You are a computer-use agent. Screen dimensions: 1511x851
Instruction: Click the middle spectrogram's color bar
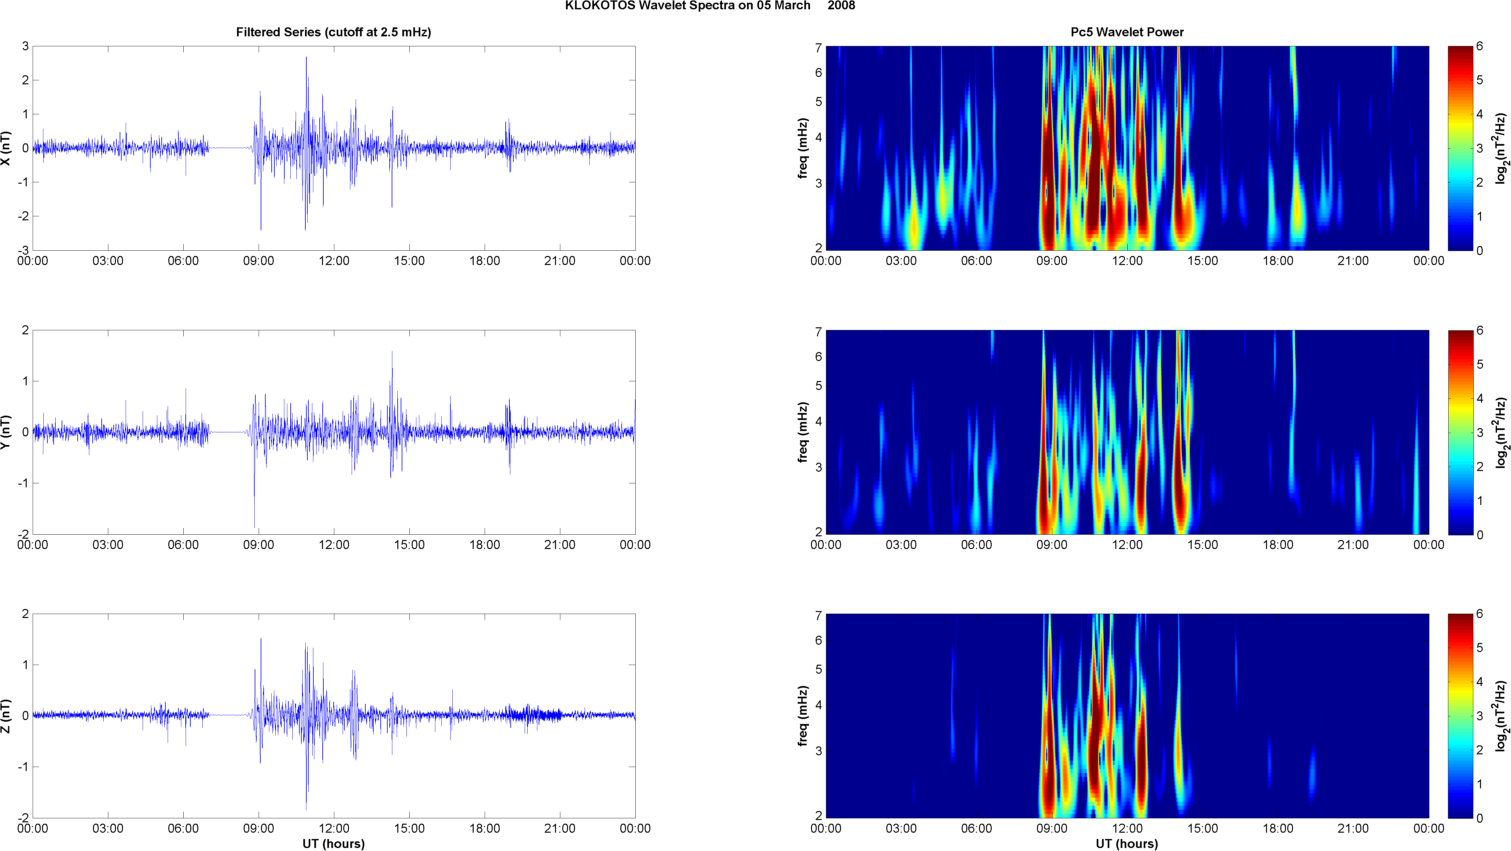[1460, 432]
